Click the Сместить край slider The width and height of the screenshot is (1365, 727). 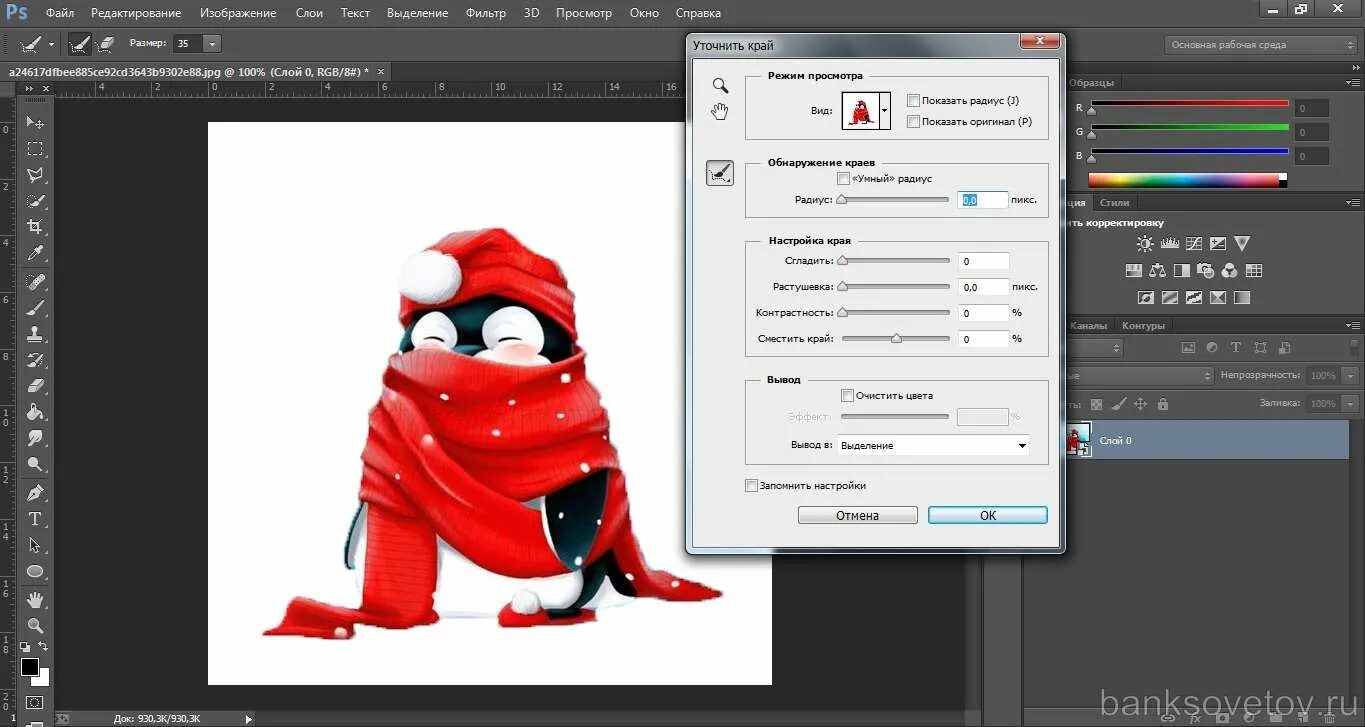(x=895, y=339)
